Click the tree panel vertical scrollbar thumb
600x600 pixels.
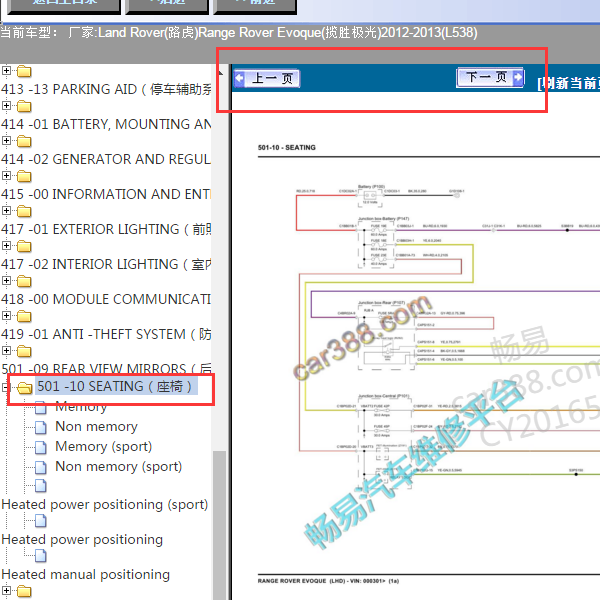point(220,525)
